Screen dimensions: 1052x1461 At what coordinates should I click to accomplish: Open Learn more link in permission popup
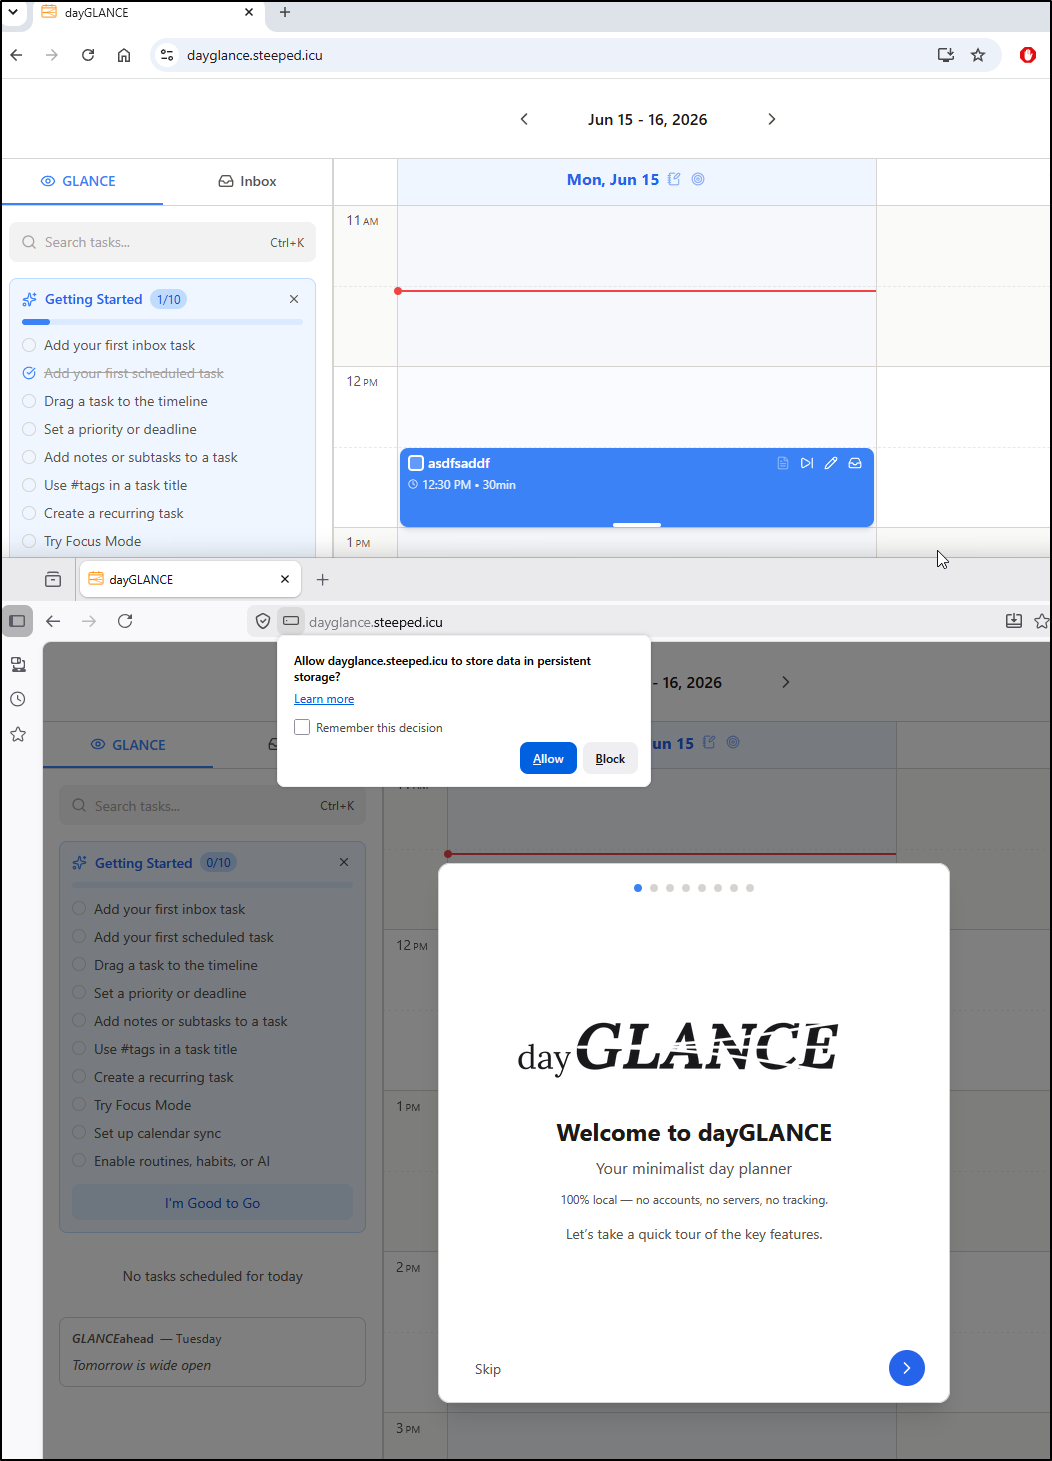tap(324, 699)
